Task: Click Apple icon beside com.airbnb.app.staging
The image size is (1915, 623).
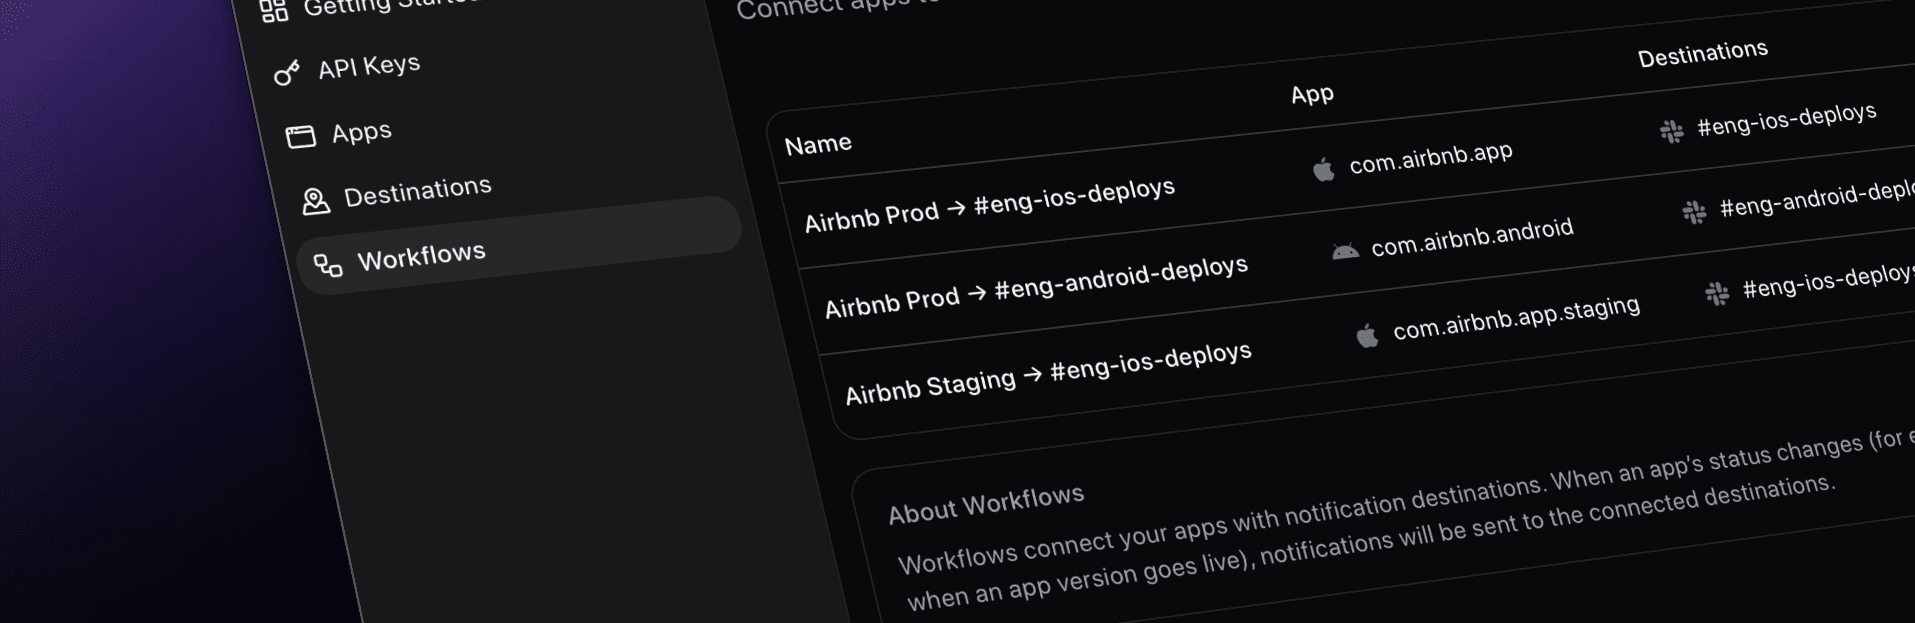Action: [x=1367, y=335]
